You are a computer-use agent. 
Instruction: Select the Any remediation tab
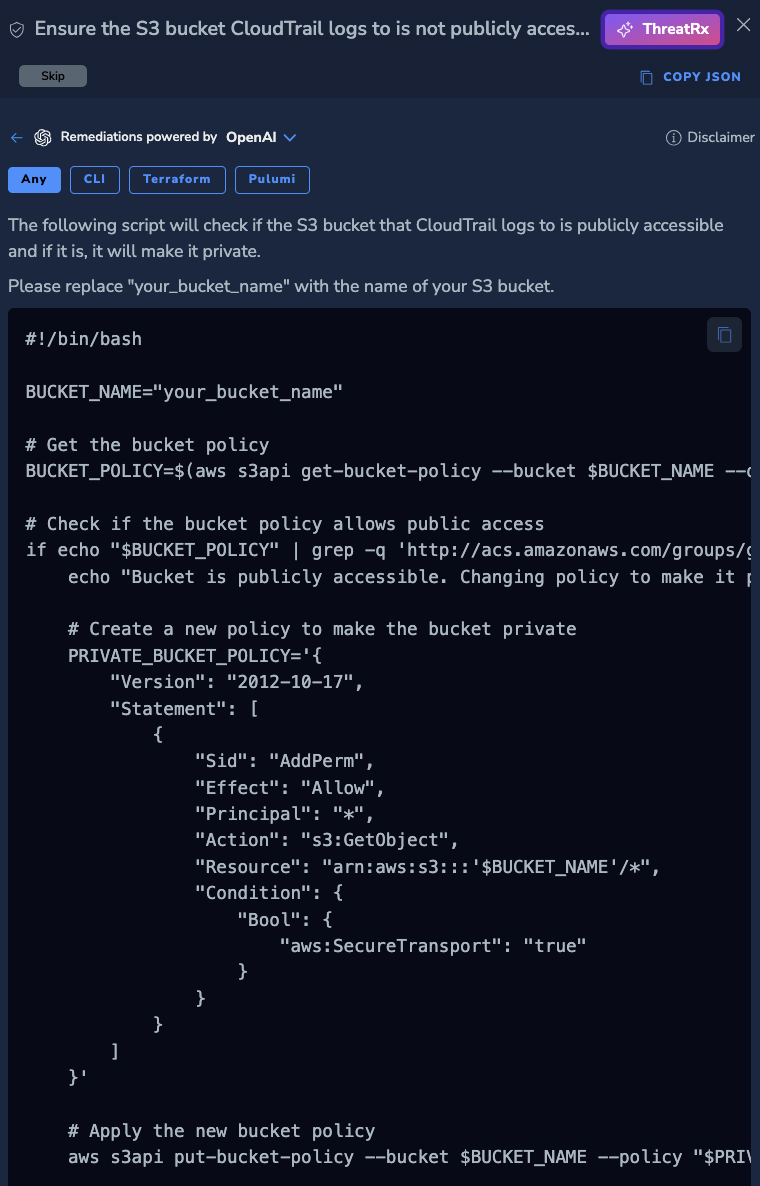coord(33,180)
